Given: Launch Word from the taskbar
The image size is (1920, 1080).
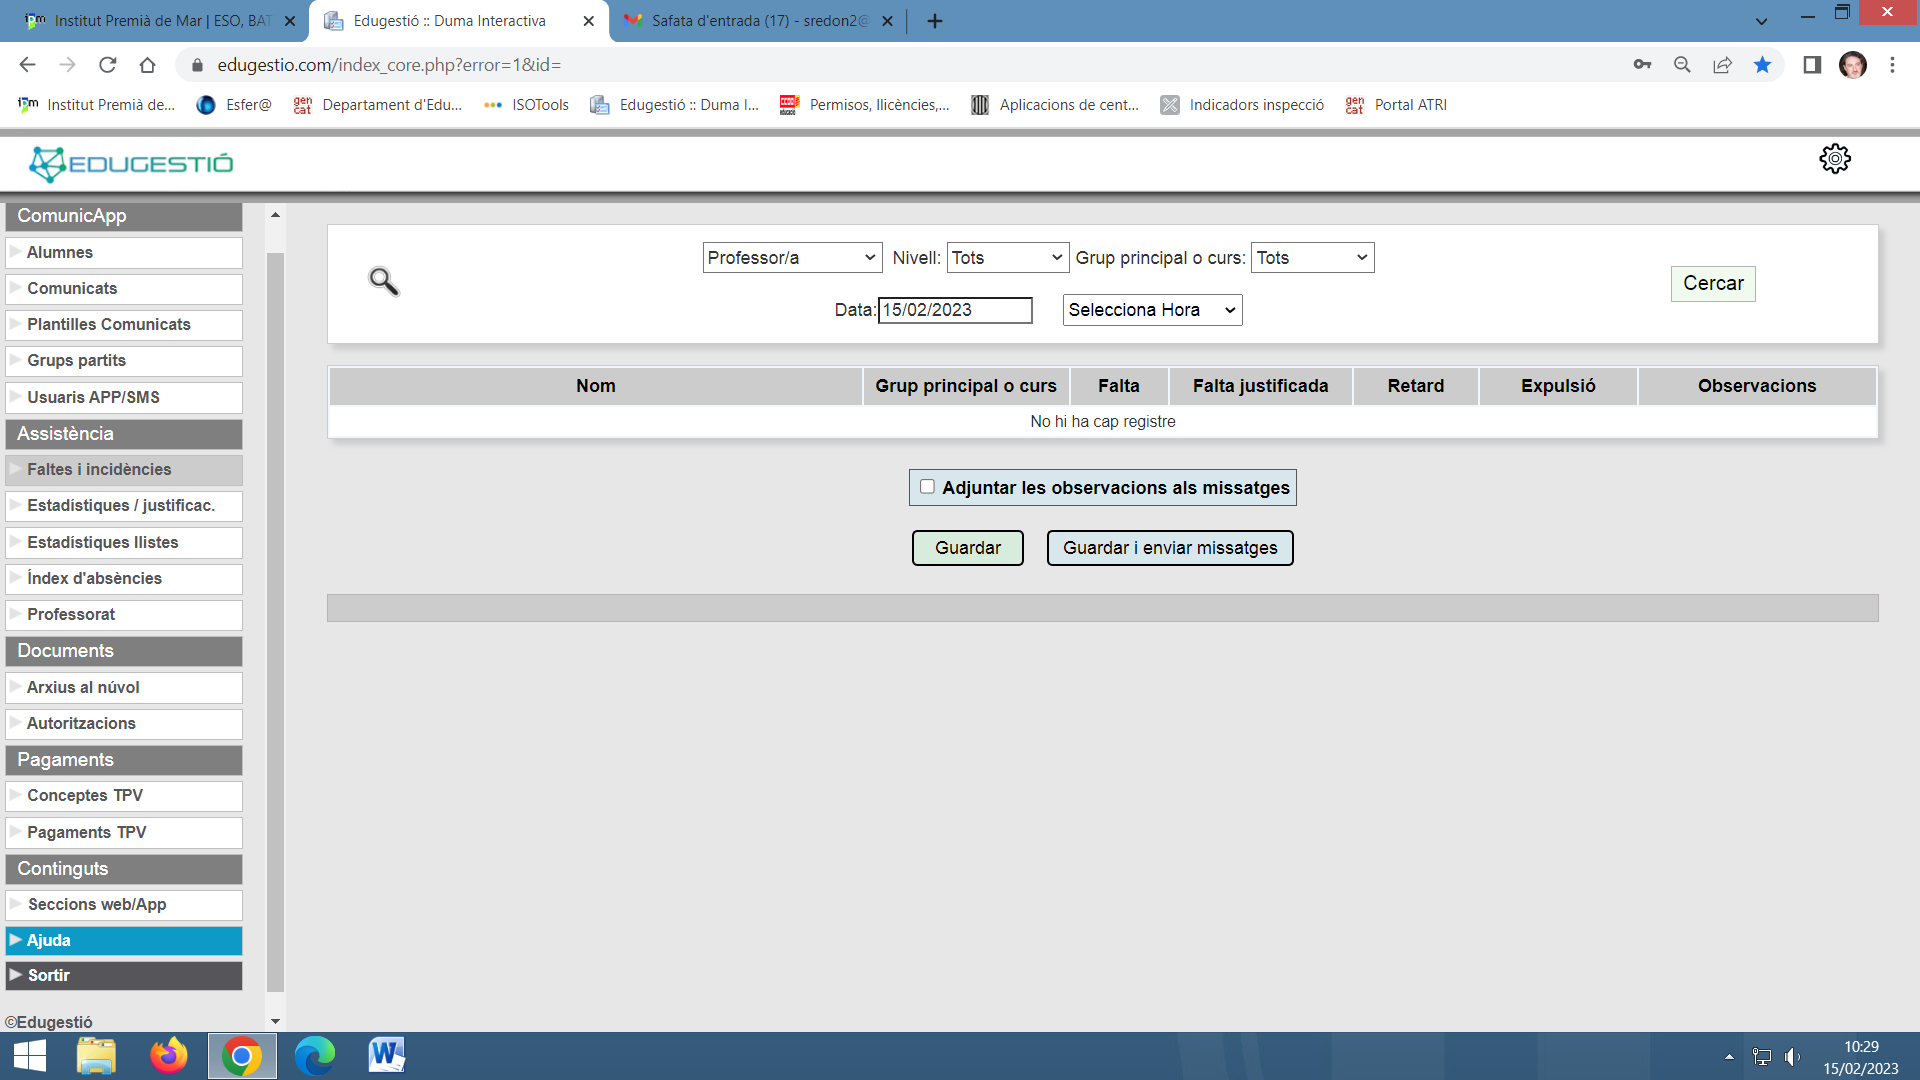Looking at the screenshot, I should point(386,1056).
